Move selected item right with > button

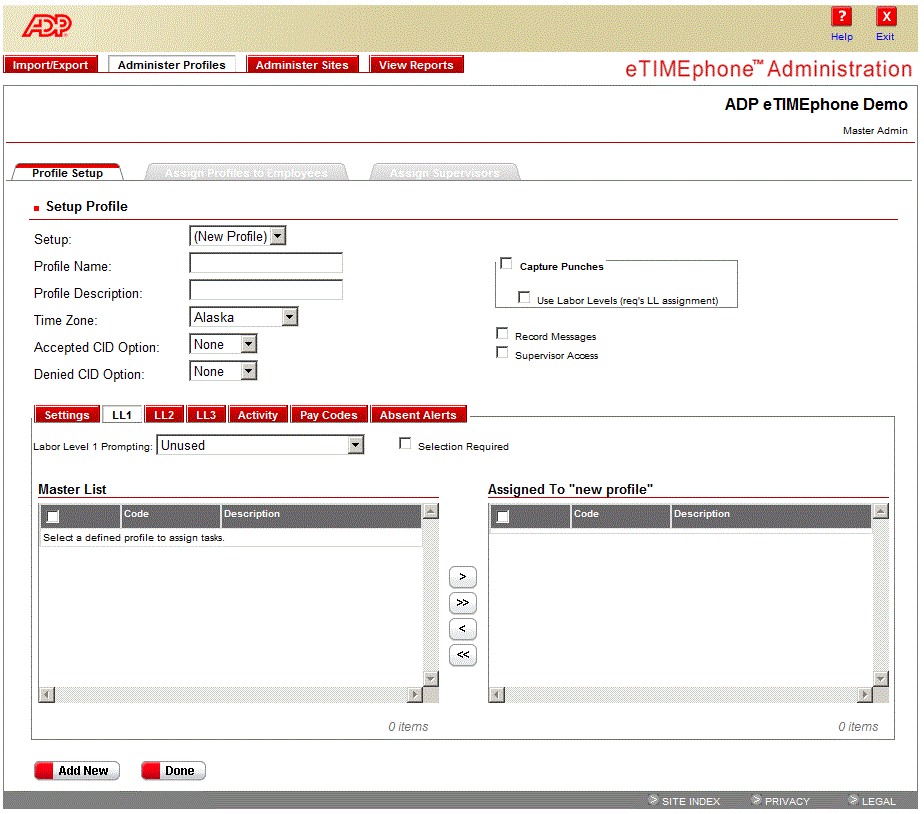point(463,576)
